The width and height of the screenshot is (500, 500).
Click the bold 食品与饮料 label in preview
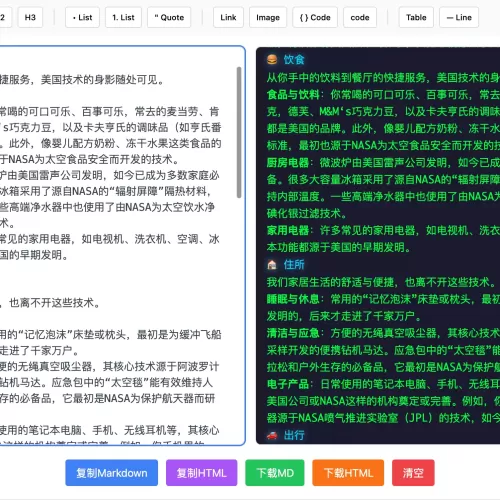pyautogui.click(x=293, y=95)
